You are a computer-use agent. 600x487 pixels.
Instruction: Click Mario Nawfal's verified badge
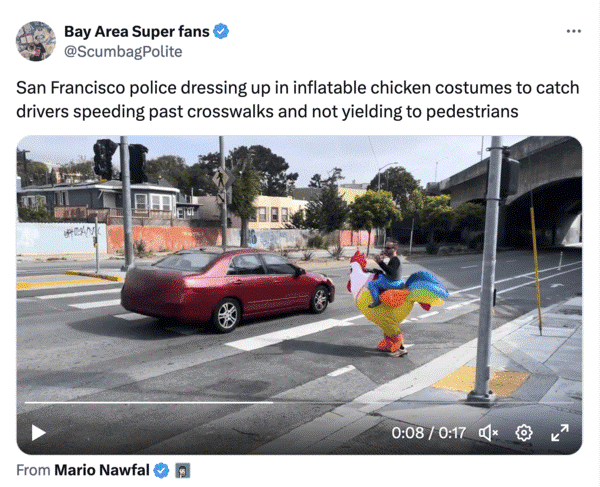[161, 470]
